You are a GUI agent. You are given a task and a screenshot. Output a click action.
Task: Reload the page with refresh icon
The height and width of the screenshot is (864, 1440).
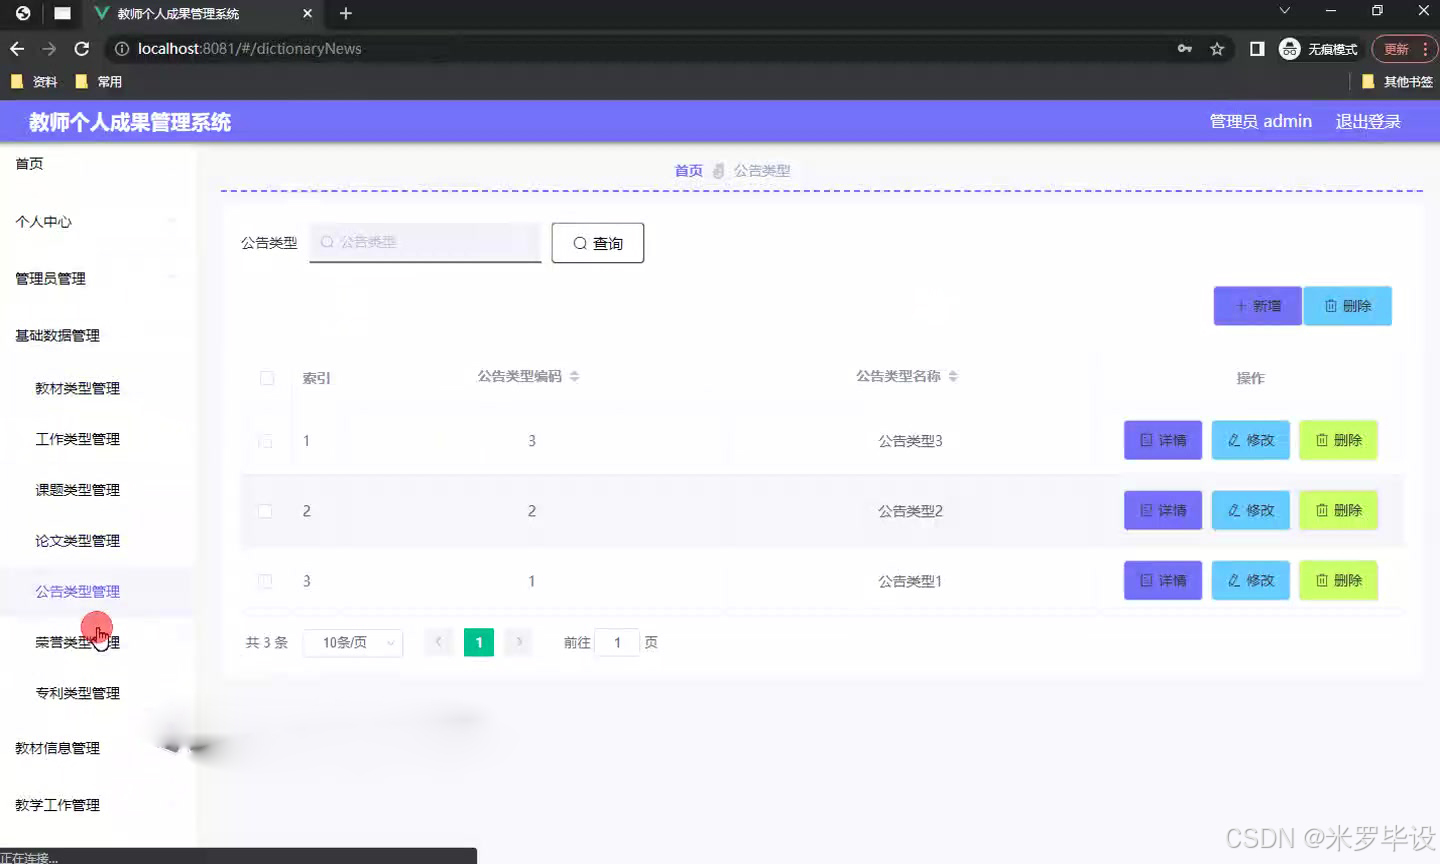[82, 49]
